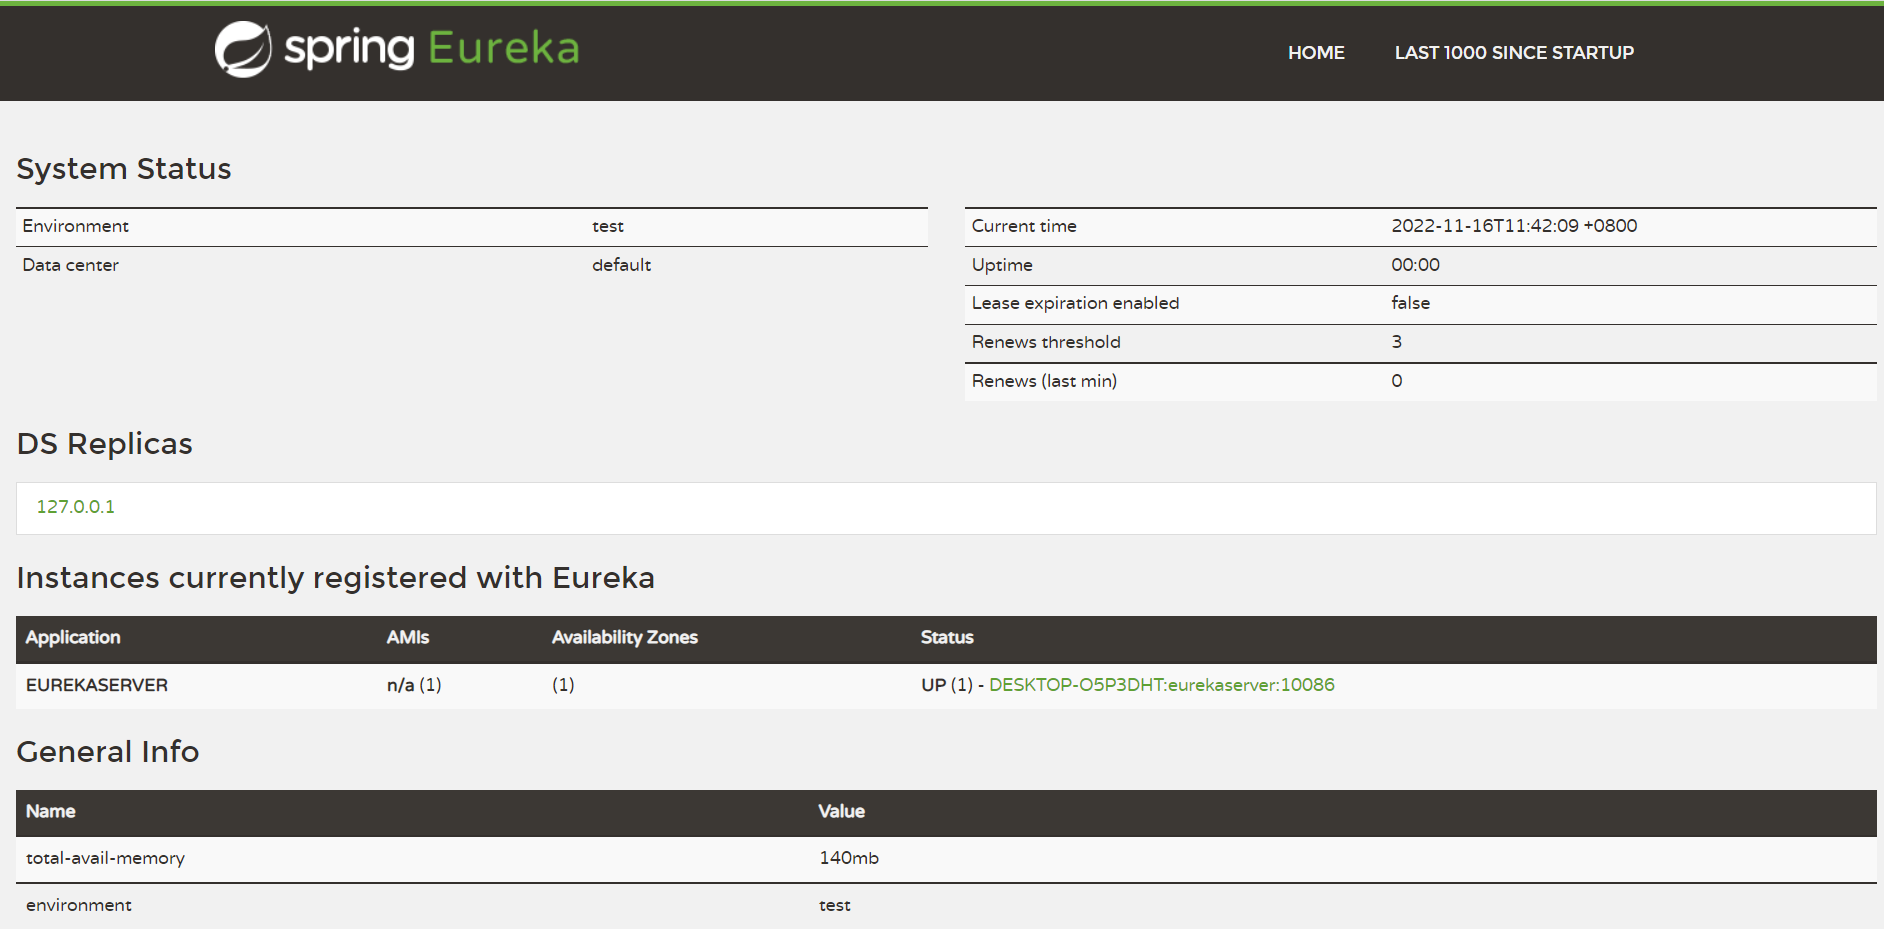The image size is (1884, 929).
Task: Click the Data center value default
Action: [622, 265]
